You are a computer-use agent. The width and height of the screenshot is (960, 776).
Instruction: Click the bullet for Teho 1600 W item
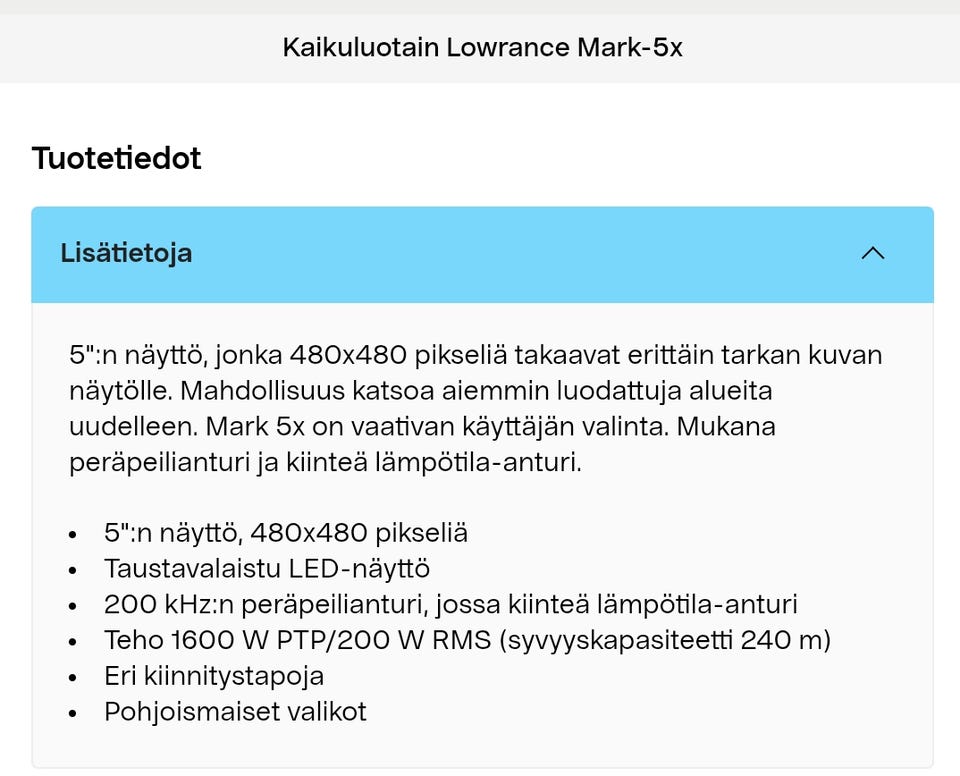(71, 642)
